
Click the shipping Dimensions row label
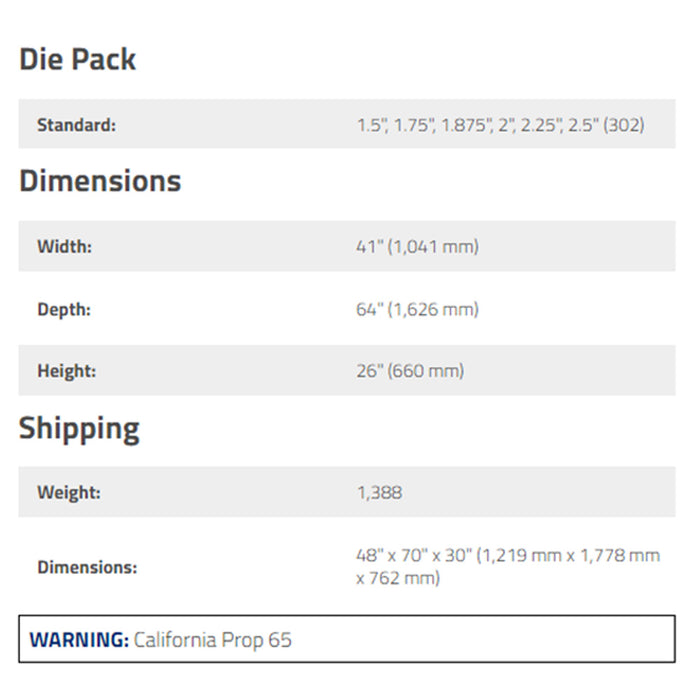[87, 567]
